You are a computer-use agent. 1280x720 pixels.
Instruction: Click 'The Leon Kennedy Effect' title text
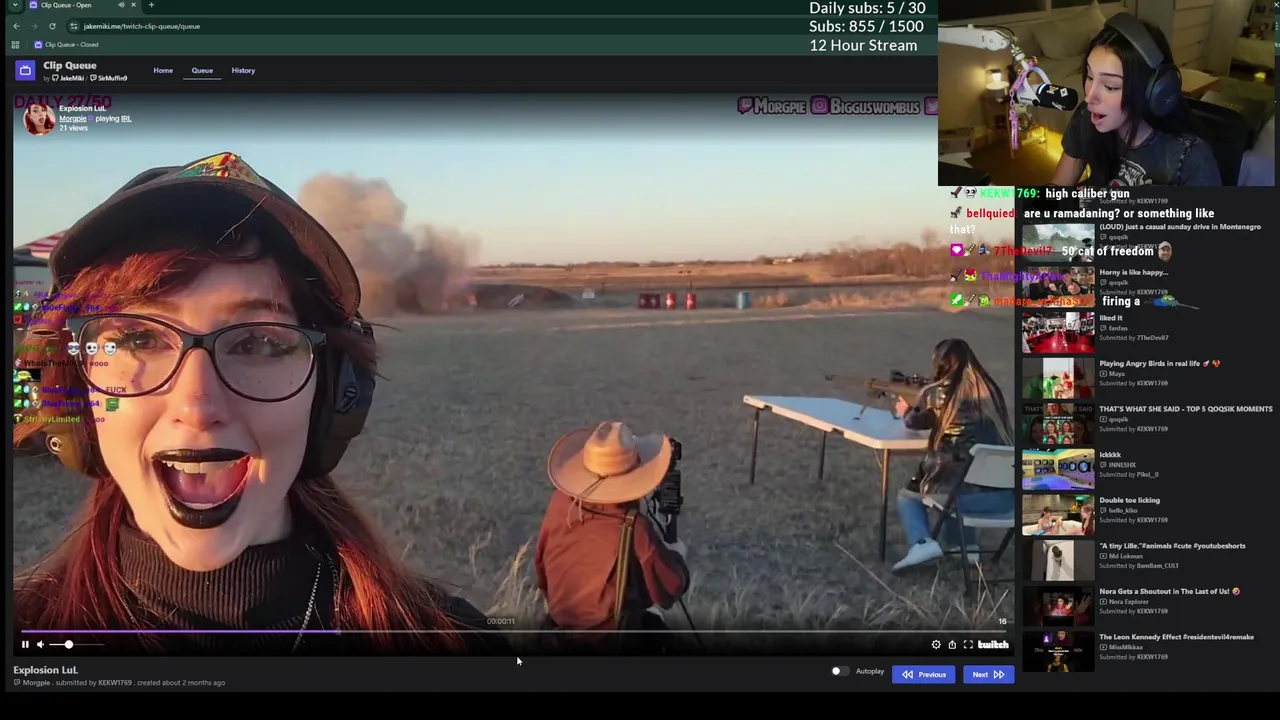pyautogui.click(x=1176, y=637)
